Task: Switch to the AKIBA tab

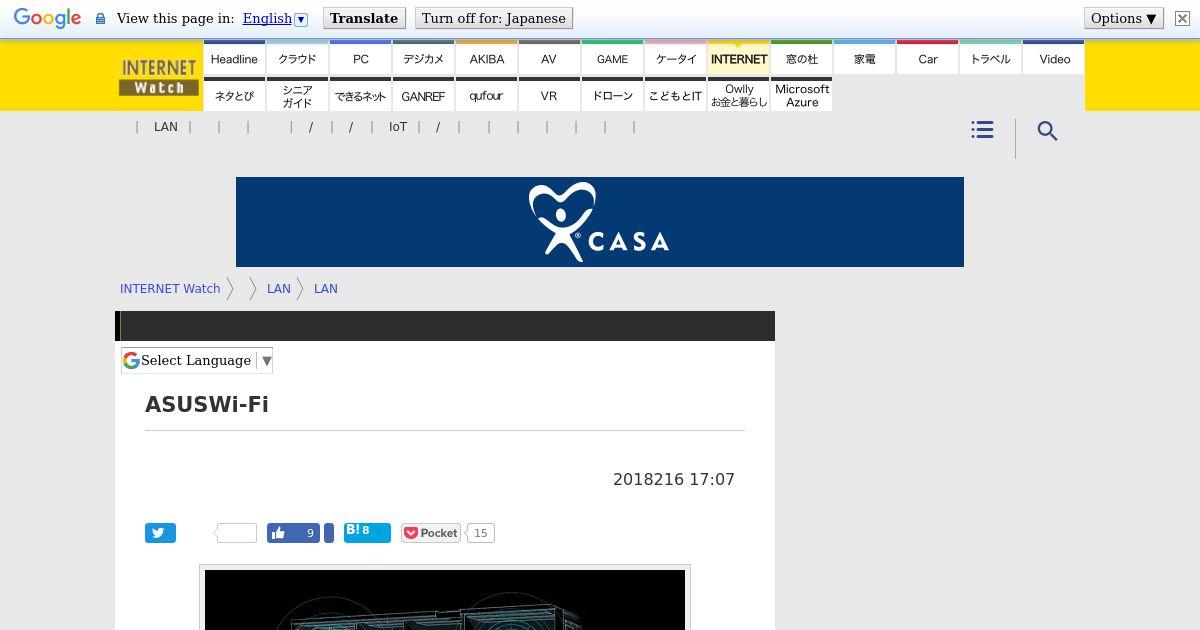Action: point(486,59)
